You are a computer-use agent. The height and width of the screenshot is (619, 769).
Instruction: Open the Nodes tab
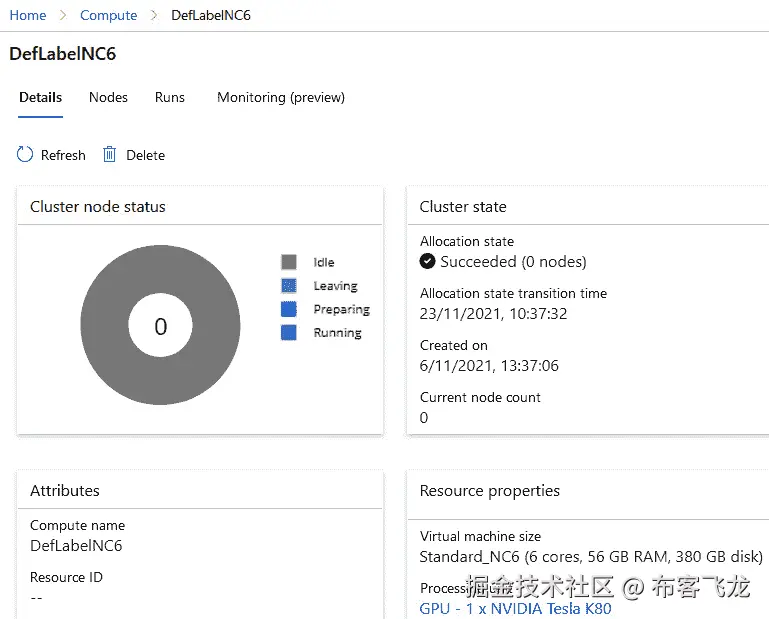tap(108, 98)
